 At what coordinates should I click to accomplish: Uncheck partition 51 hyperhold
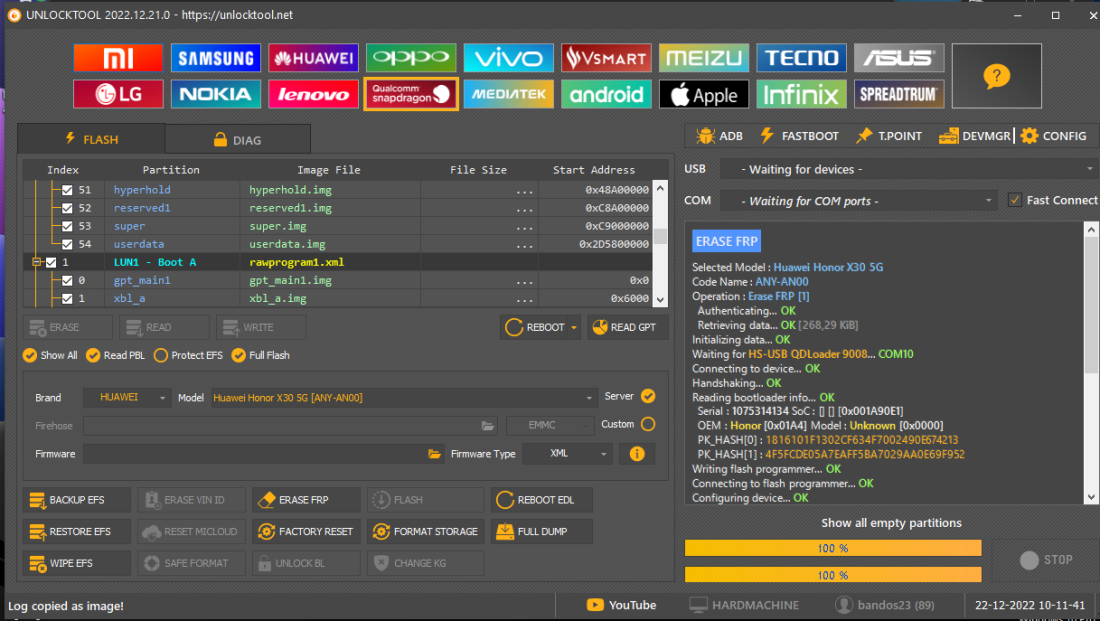tap(67, 190)
